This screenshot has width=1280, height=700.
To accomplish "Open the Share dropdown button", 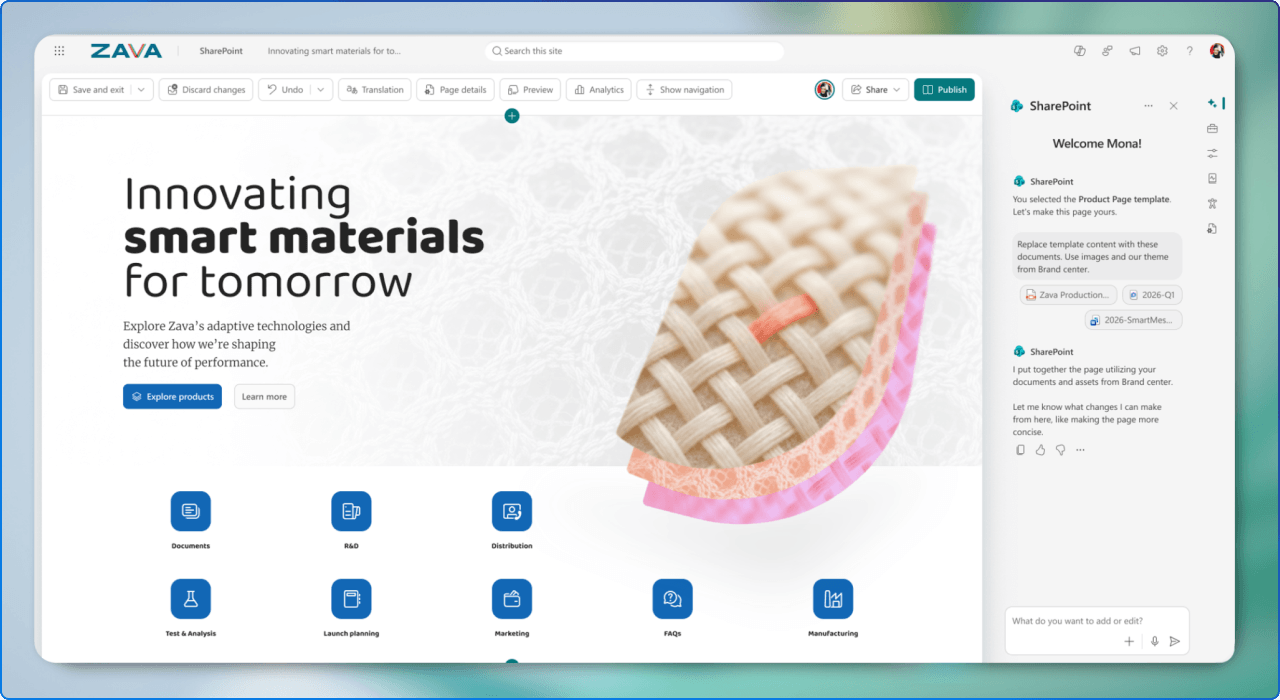I will (x=876, y=90).
